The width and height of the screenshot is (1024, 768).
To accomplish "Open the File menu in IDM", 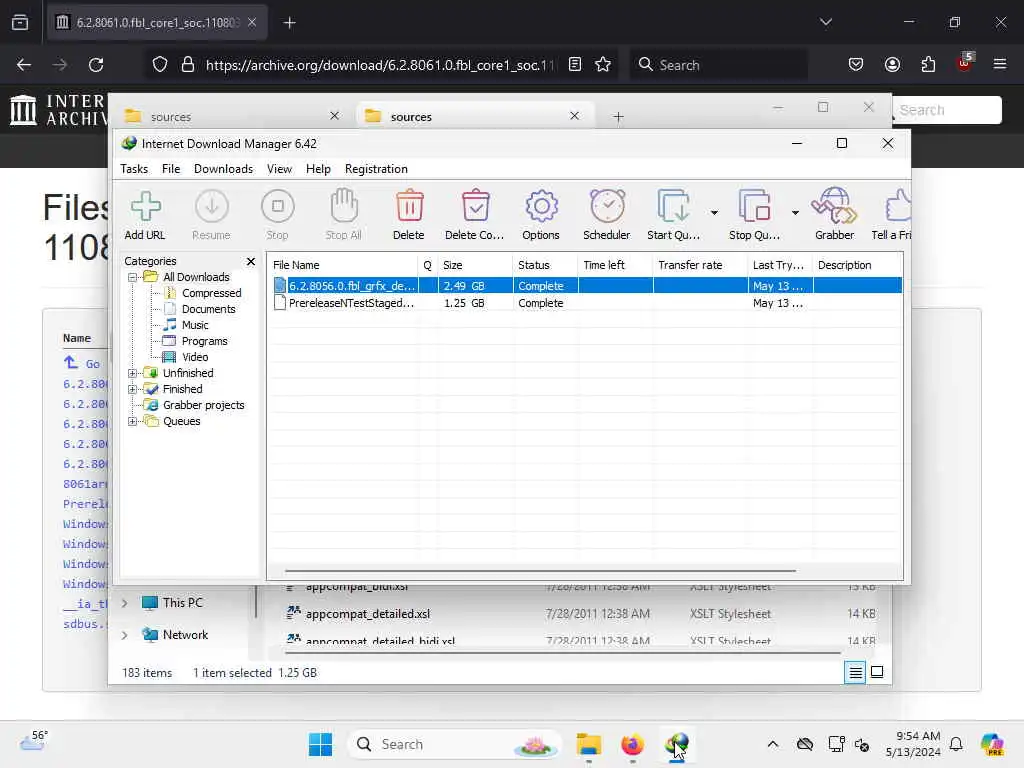I will coord(171,169).
